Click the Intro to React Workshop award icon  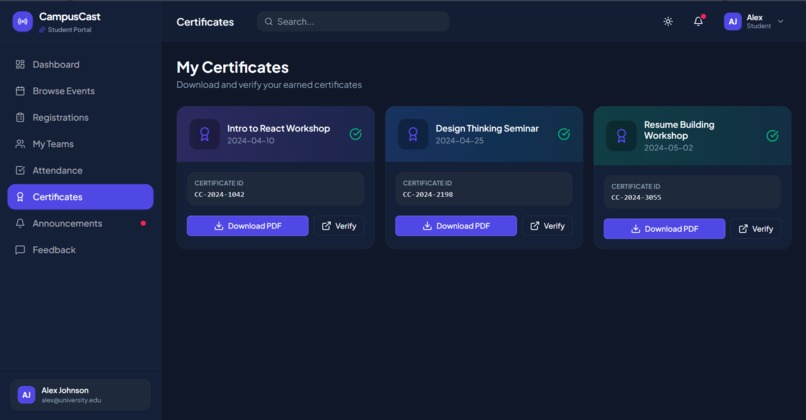click(205, 134)
